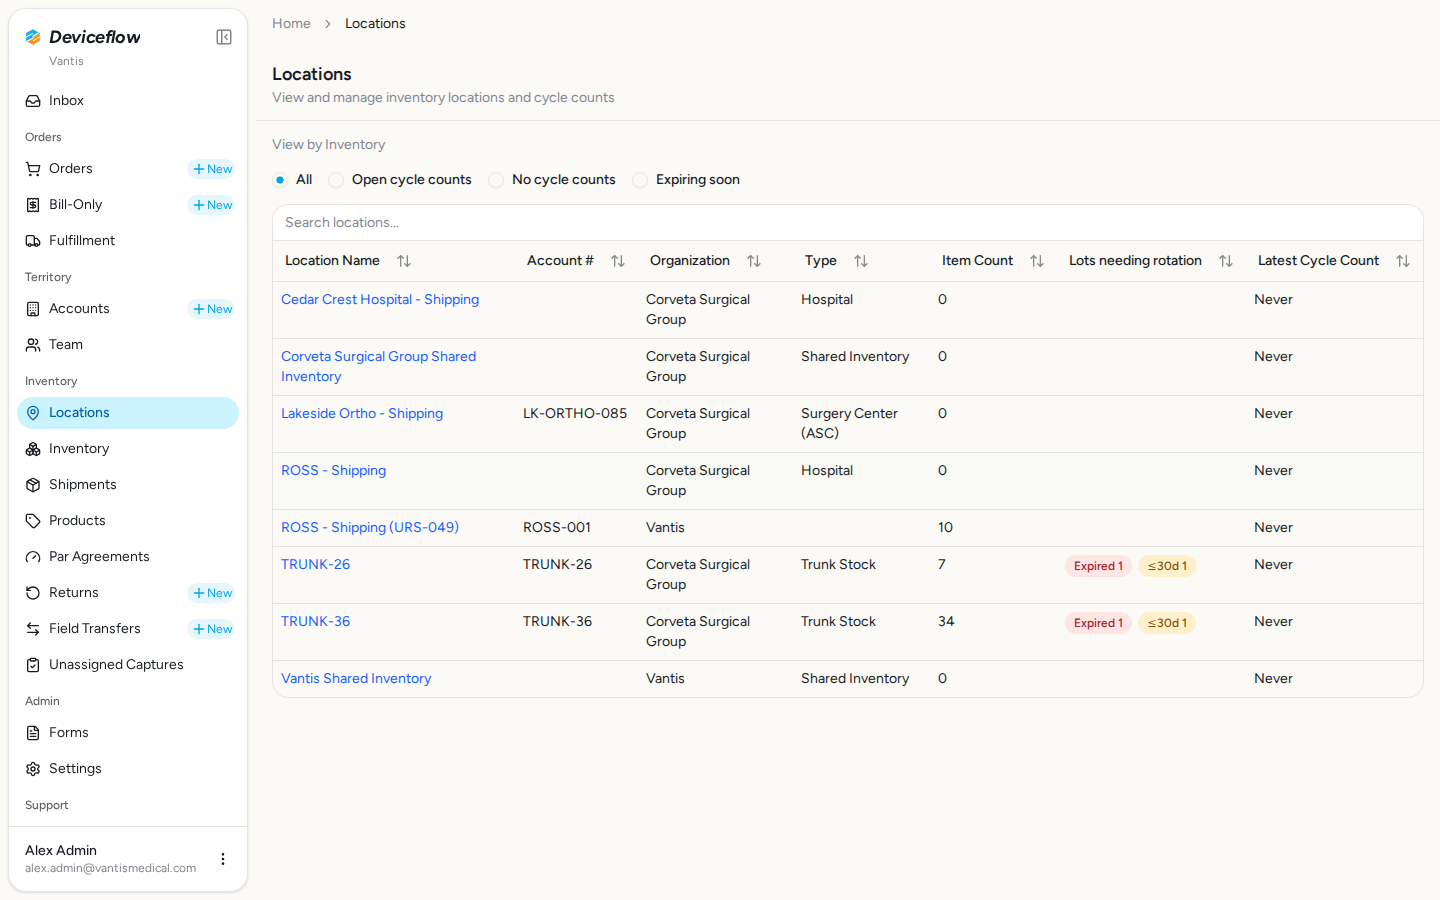The image size is (1440, 900).
Task: Click the Expired 1 badge for TRUNK-26
Action: tap(1098, 566)
